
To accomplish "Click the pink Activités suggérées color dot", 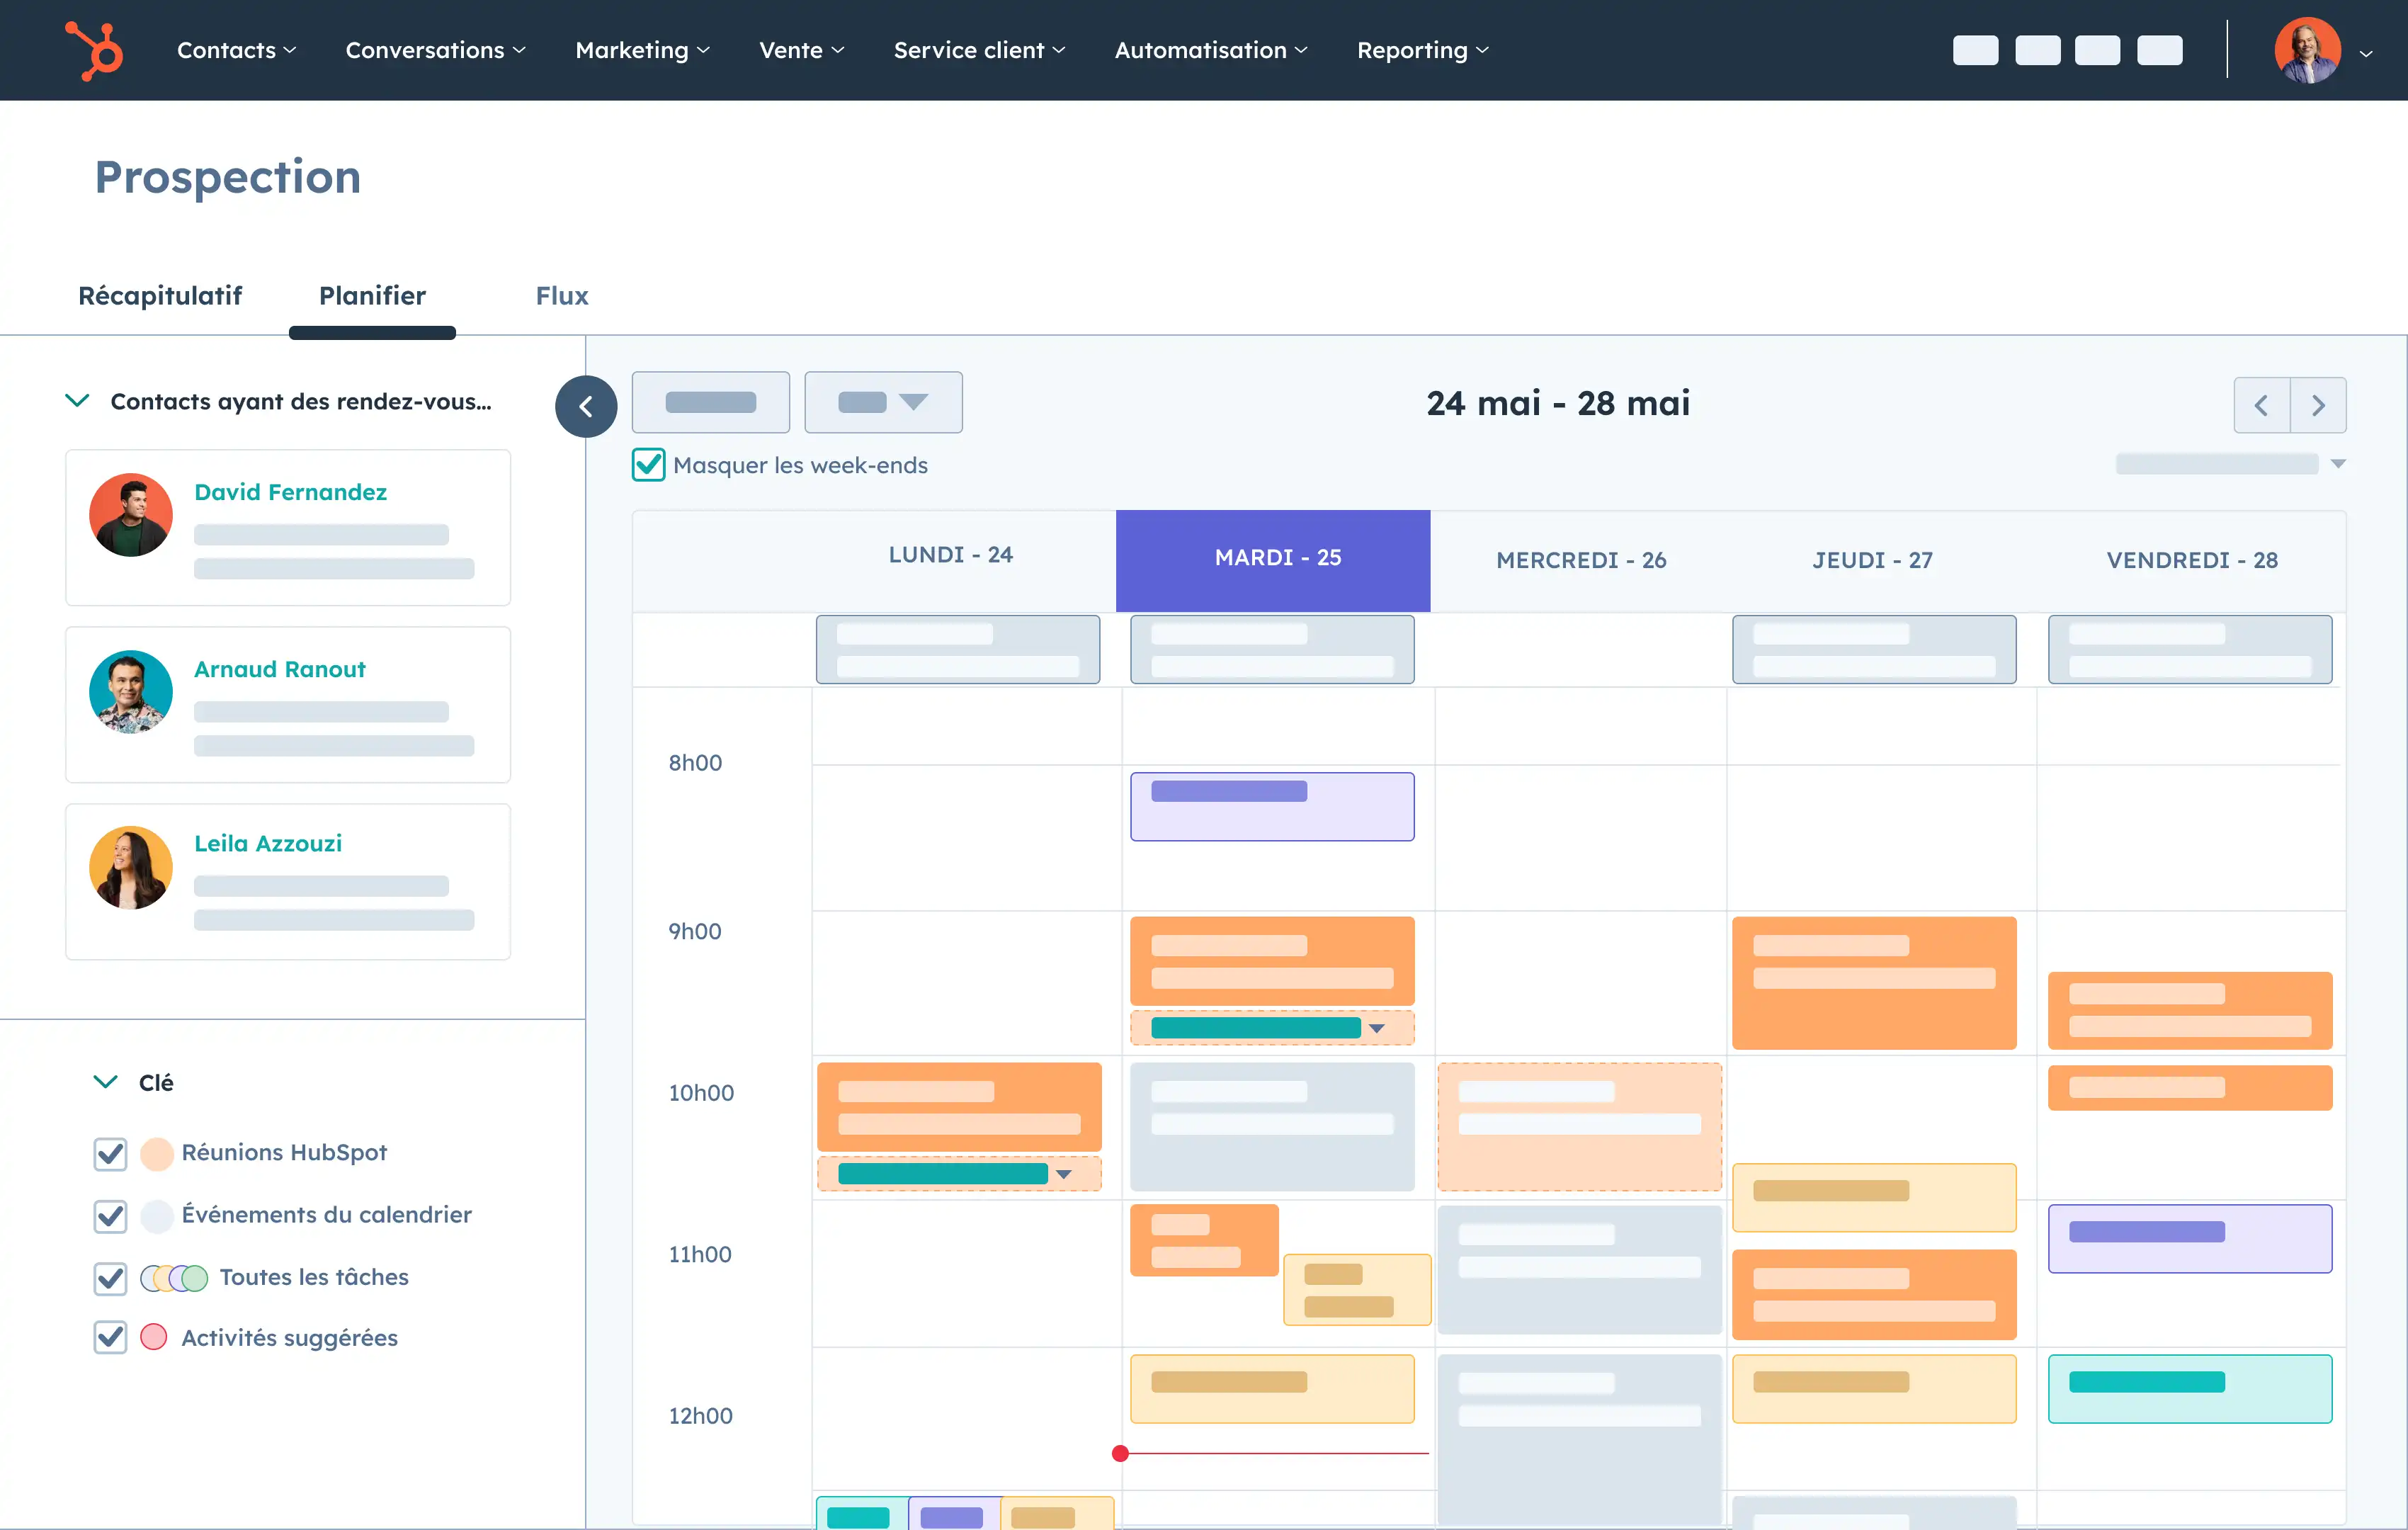I will [x=154, y=1337].
